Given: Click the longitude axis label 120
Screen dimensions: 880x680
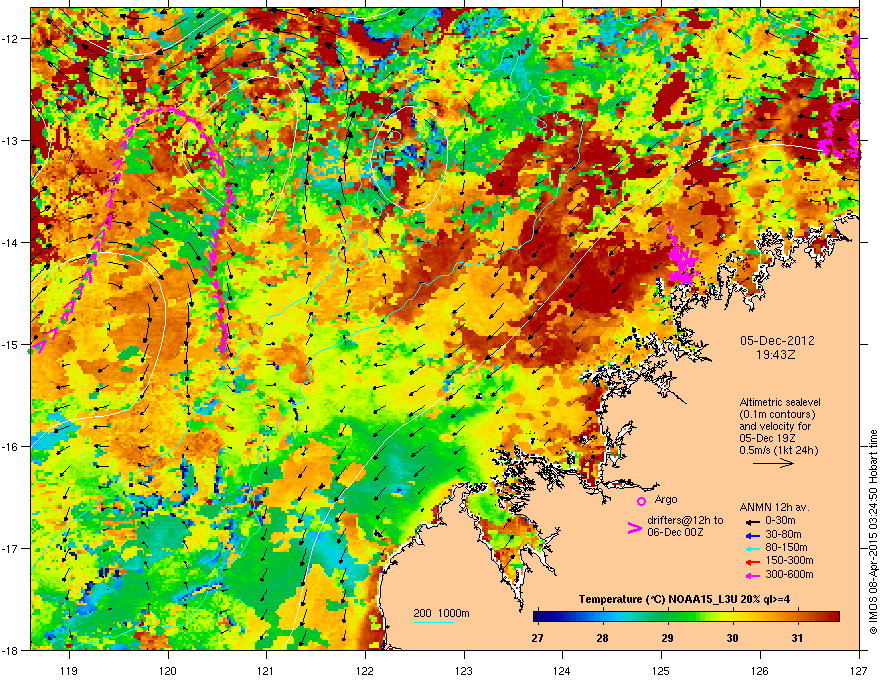Looking at the screenshot, I should (x=168, y=670).
